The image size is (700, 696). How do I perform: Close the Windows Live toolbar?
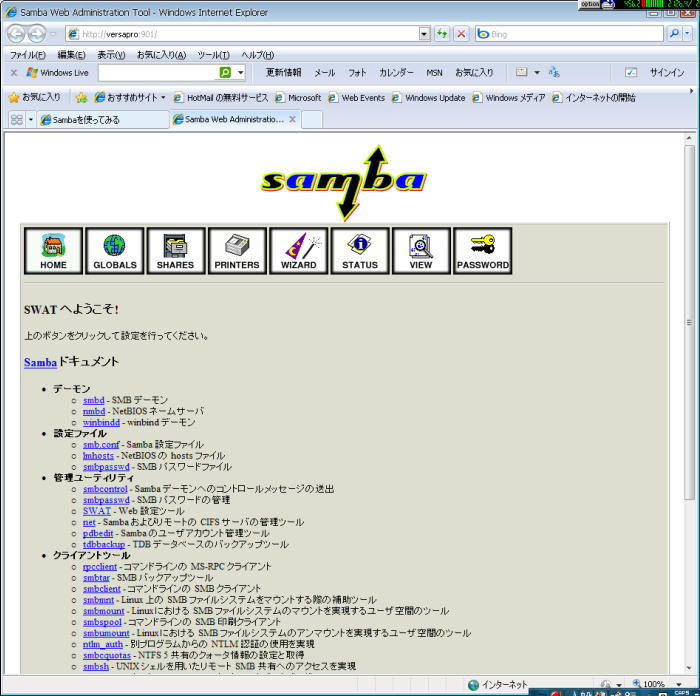pos(14,72)
